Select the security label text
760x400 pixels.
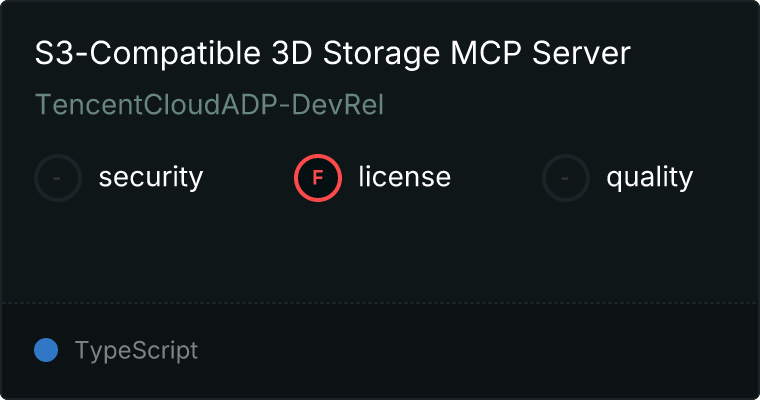point(151,178)
